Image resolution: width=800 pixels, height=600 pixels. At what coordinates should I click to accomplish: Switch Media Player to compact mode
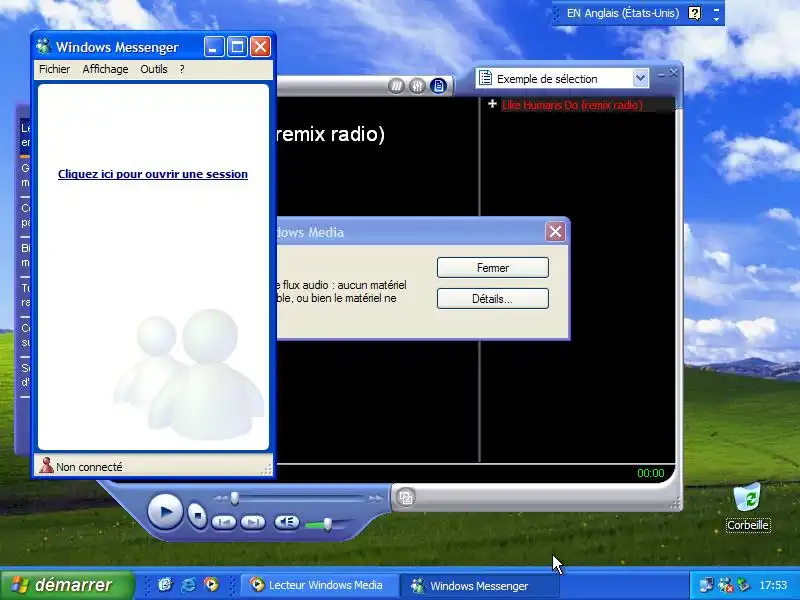(x=406, y=497)
